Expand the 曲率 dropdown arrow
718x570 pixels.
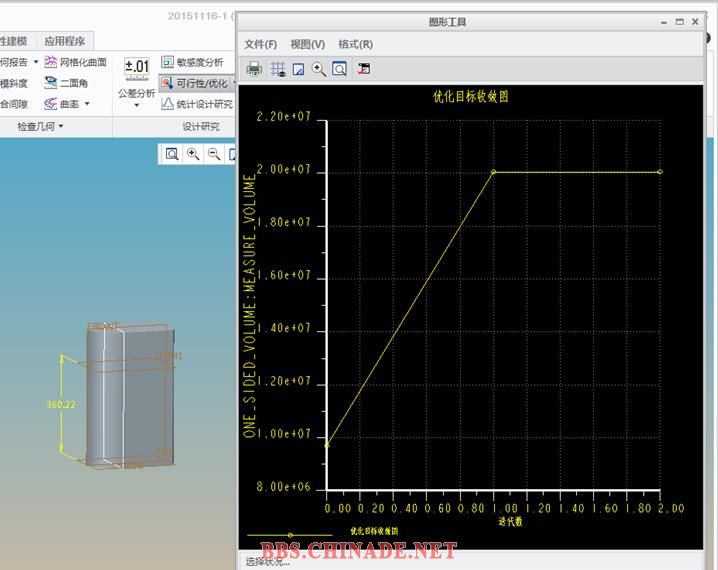(87, 104)
